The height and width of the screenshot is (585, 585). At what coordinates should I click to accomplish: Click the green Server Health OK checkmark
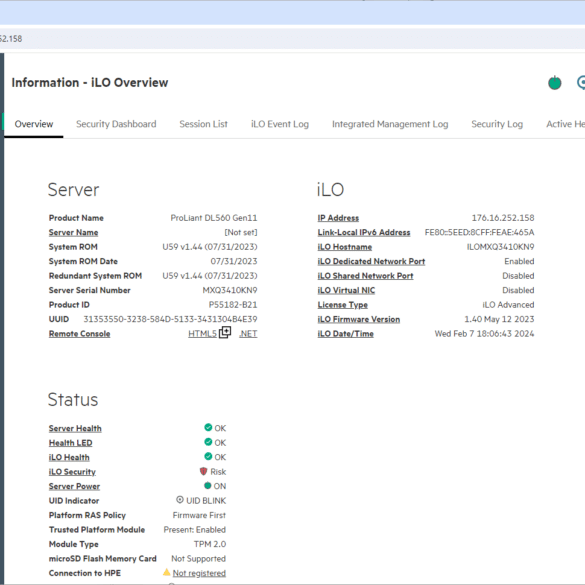(x=208, y=427)
